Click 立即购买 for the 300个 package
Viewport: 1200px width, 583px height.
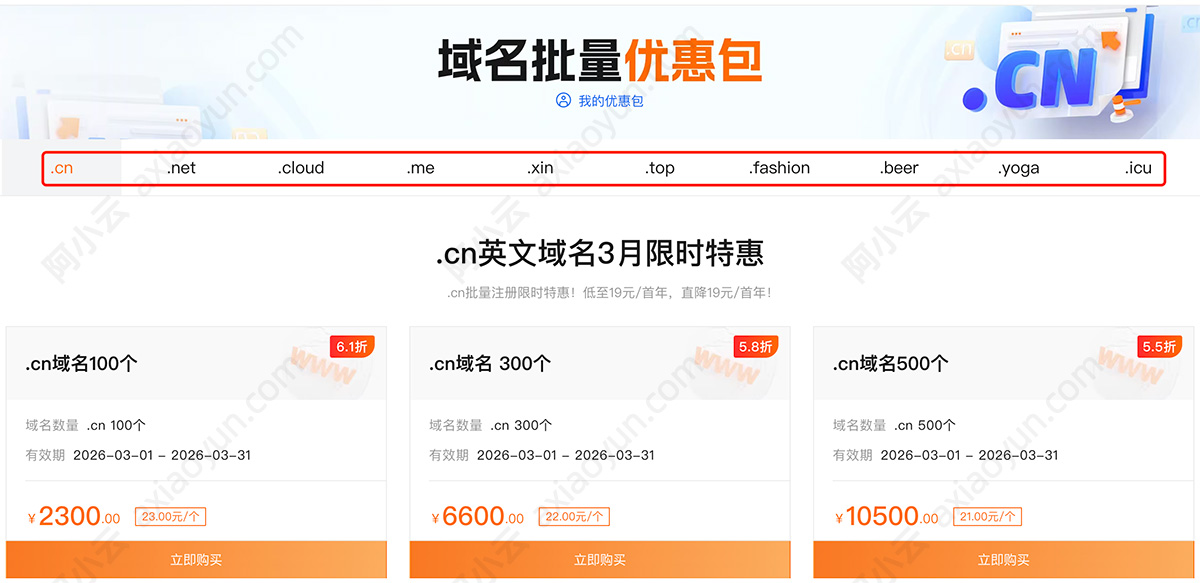600,560
